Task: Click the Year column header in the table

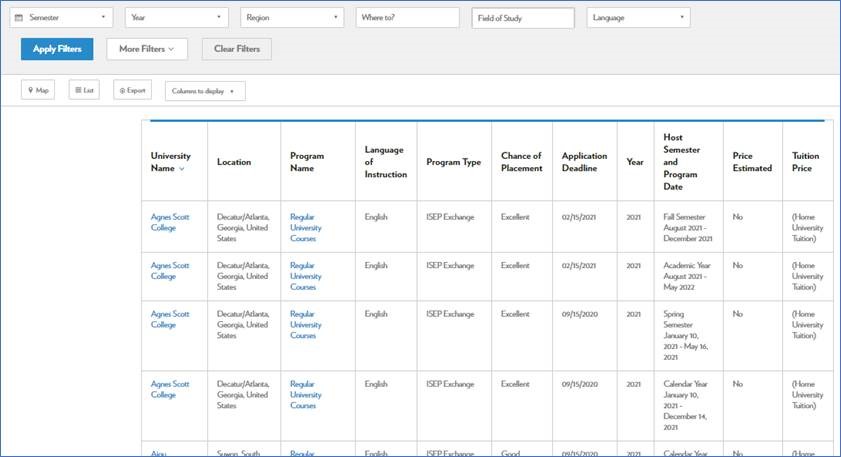Action: click(x=635, y=162)
